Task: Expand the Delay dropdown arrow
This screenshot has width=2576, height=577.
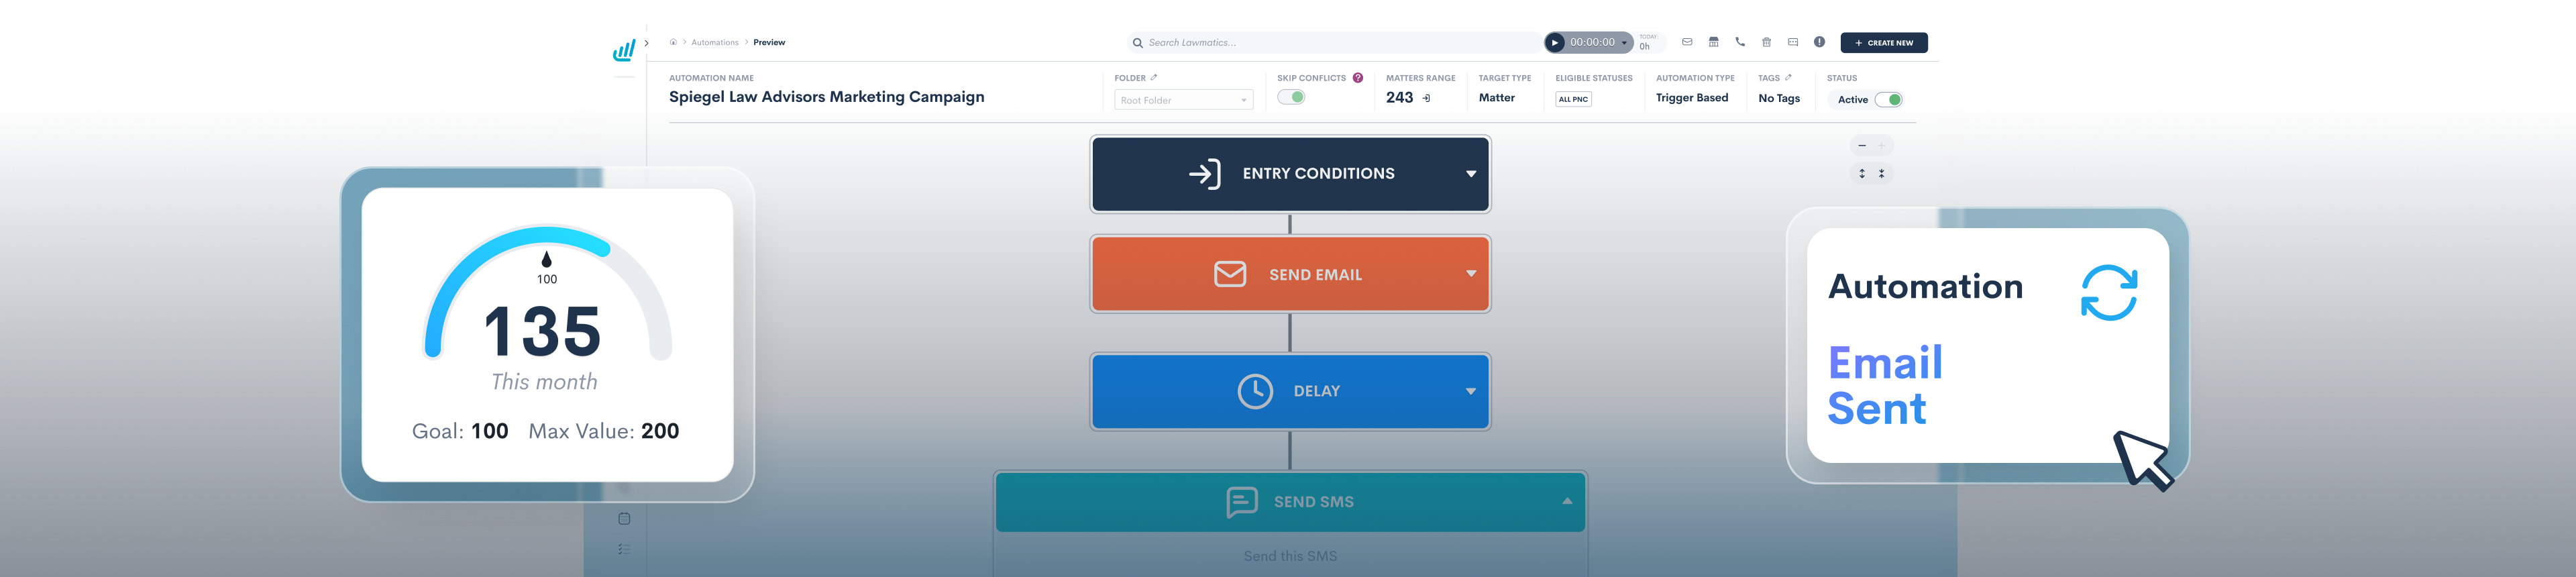Action: tap(1470, 391)
